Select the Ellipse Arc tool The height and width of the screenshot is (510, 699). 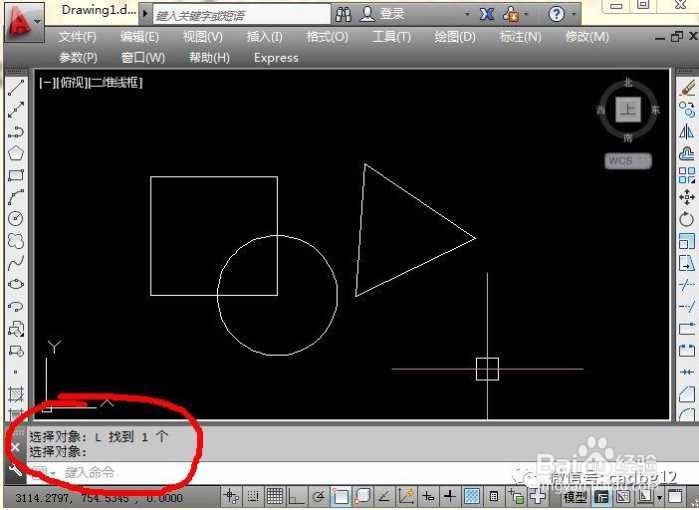(x=16, y=306)
